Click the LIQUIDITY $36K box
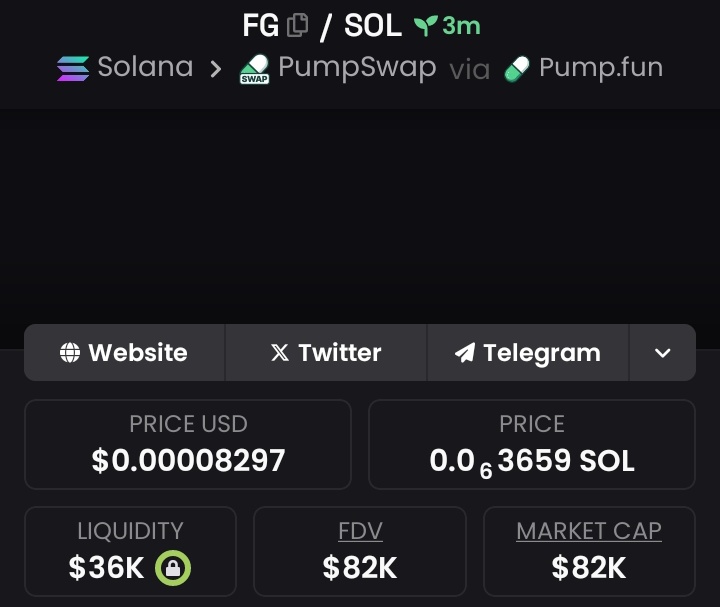720x607 pixels. tap(130, 551)
